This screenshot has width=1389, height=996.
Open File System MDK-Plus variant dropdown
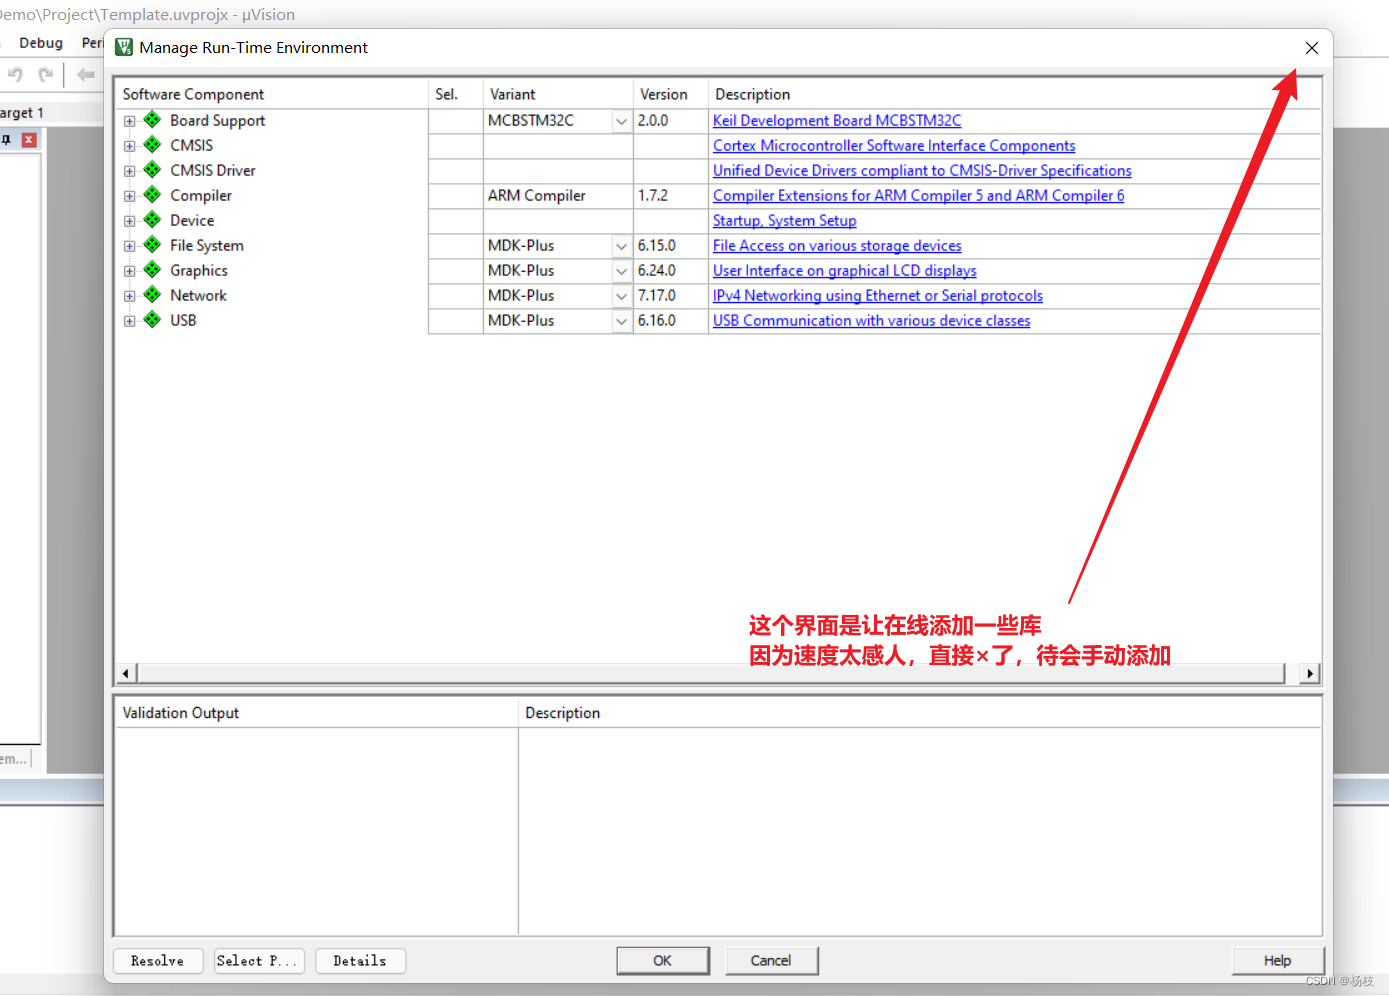pos(621,246)
